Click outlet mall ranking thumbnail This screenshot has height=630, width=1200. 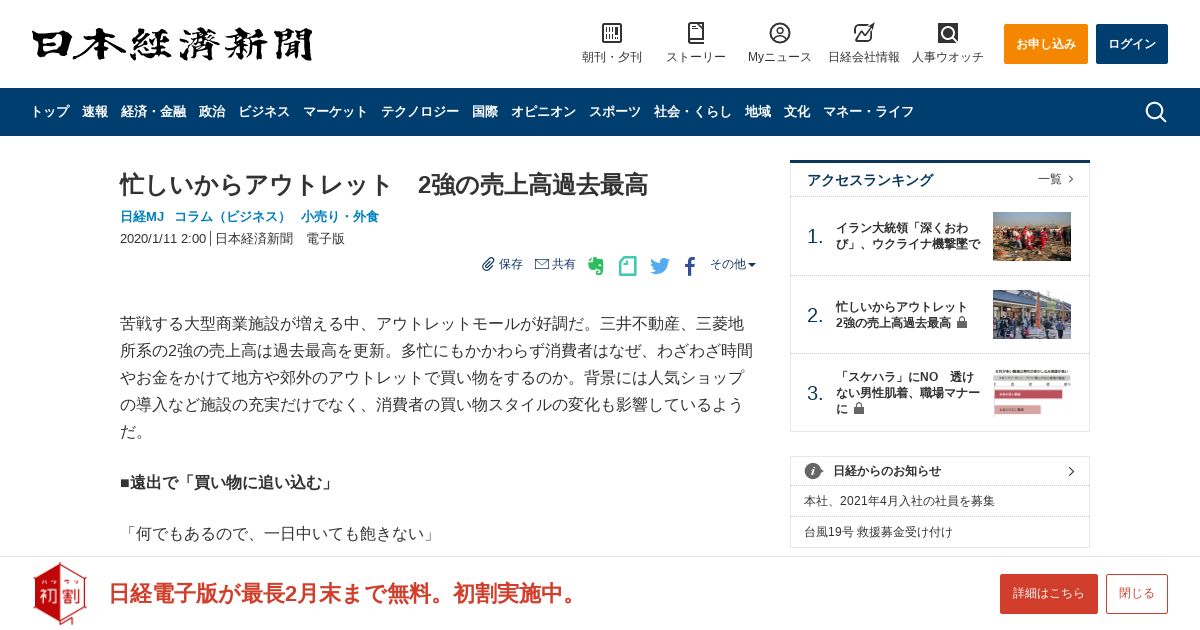pyautogui.click(x=1032, y=315)
